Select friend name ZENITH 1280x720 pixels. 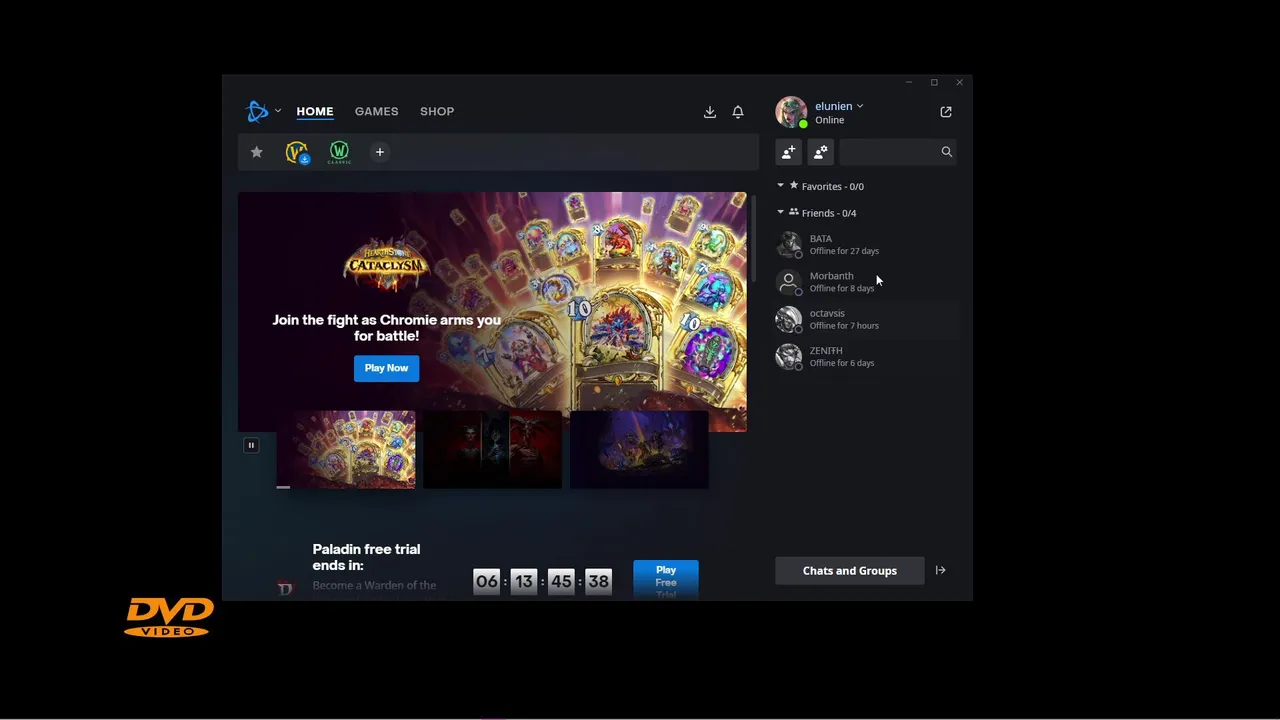[826, 350]
